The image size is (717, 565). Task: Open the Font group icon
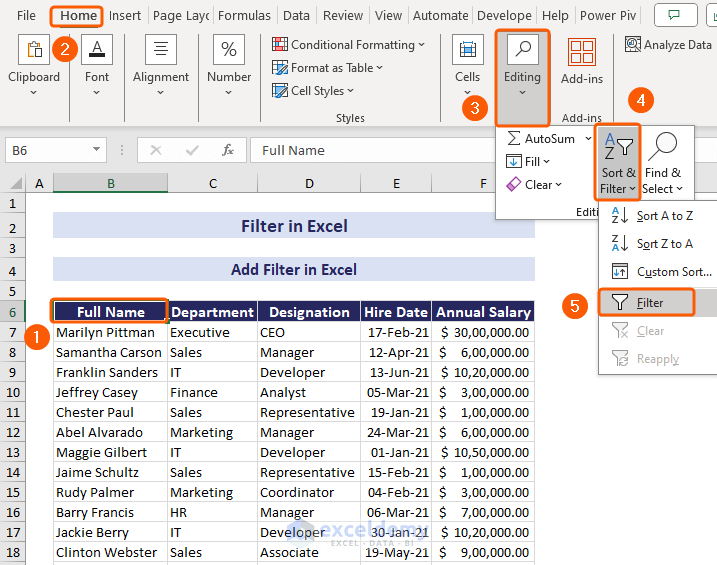pyautogui.click(x=97, y=49)
